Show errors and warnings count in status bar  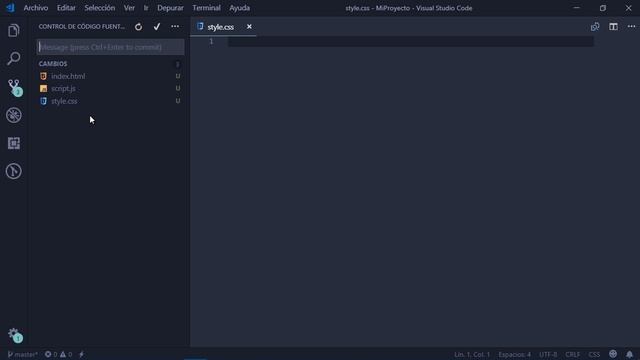pos(58,354)
